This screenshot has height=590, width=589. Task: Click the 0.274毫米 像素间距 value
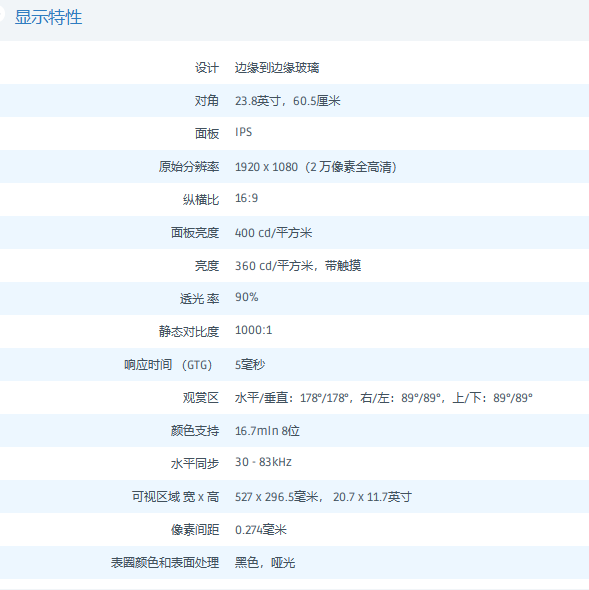pos(261,530)
